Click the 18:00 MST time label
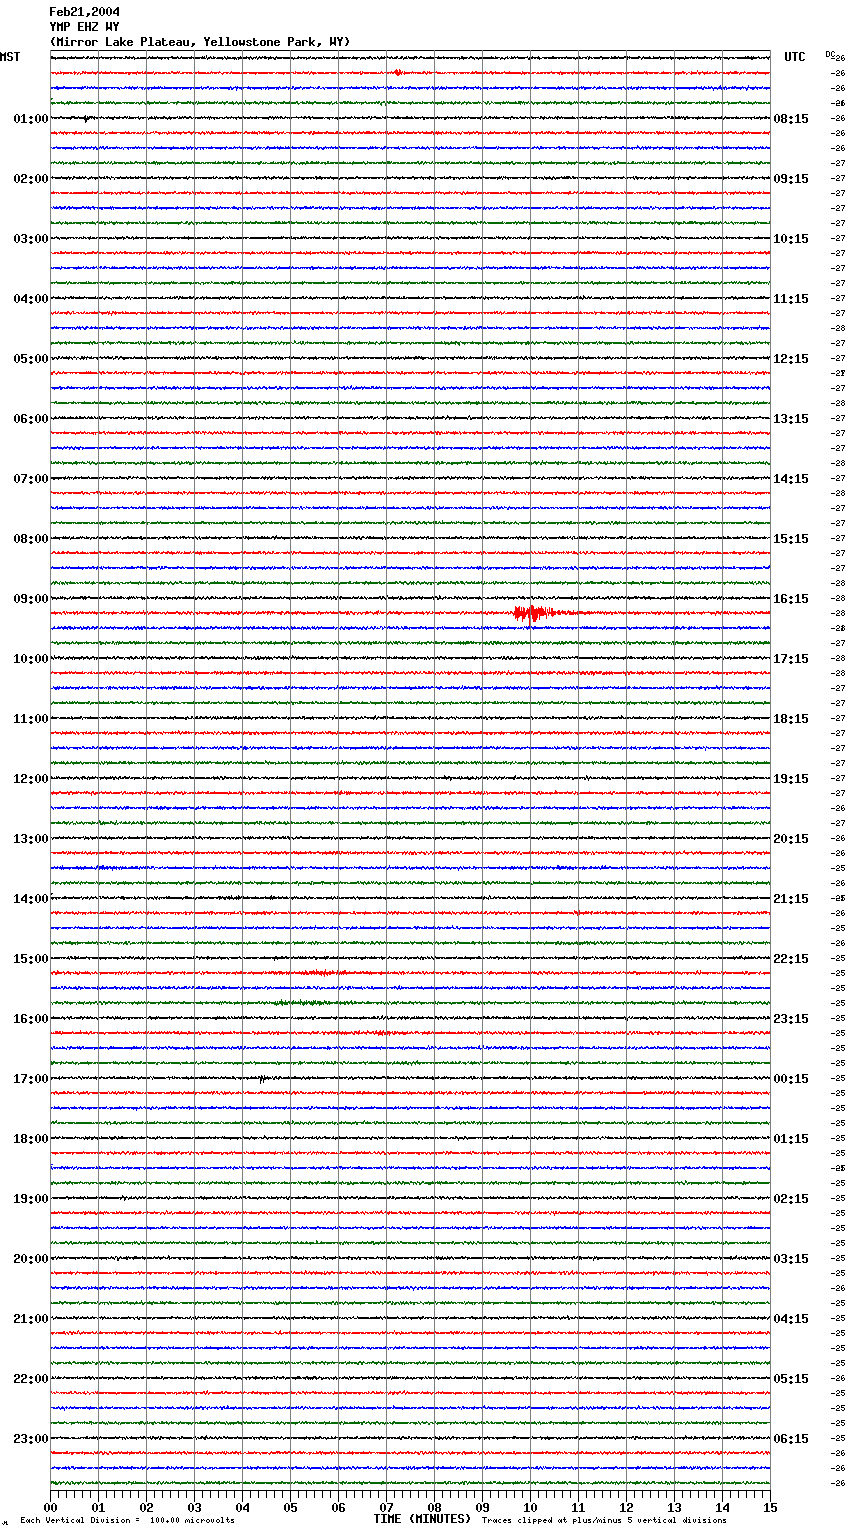This screenshot has width=850, height=1534. click(x=31, y=1139)
